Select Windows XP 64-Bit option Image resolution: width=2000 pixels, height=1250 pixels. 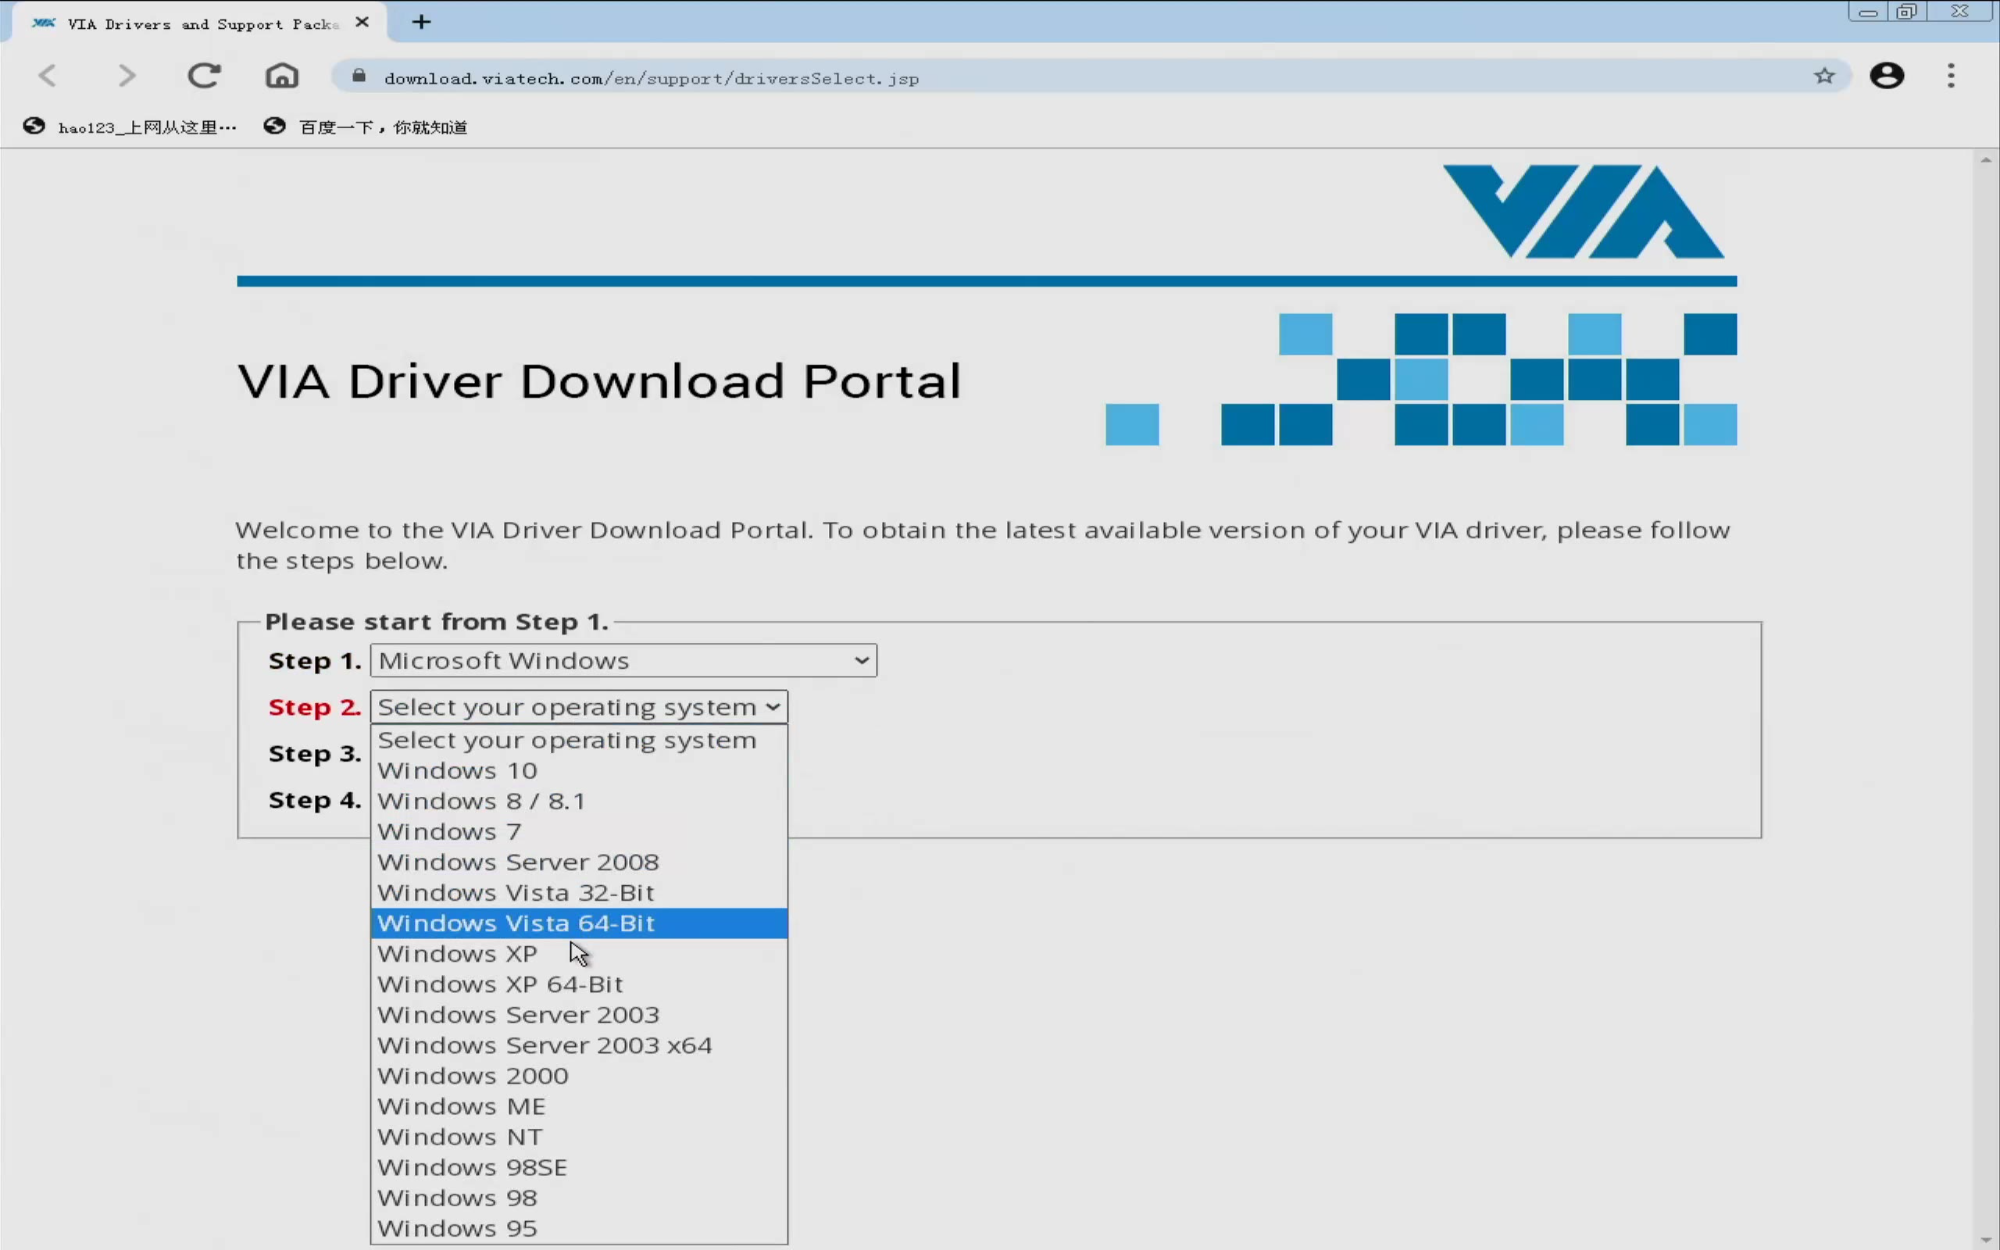[x=579, y=985]
